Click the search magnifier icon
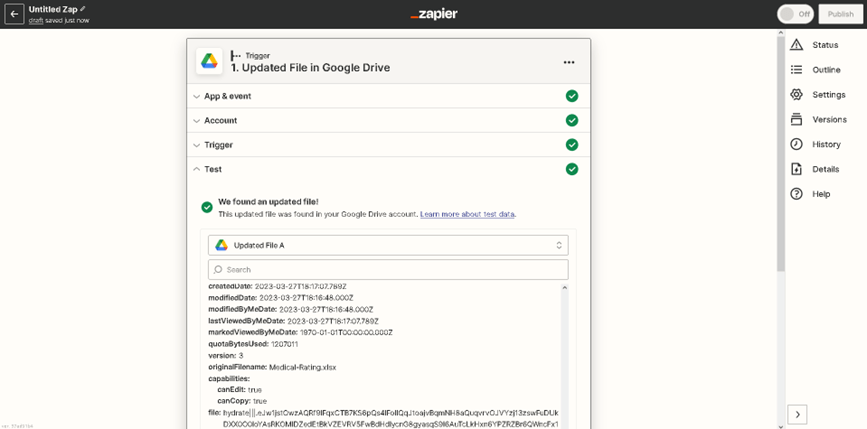Viewport: 867px width, 429px height. [x=218, y=270]
